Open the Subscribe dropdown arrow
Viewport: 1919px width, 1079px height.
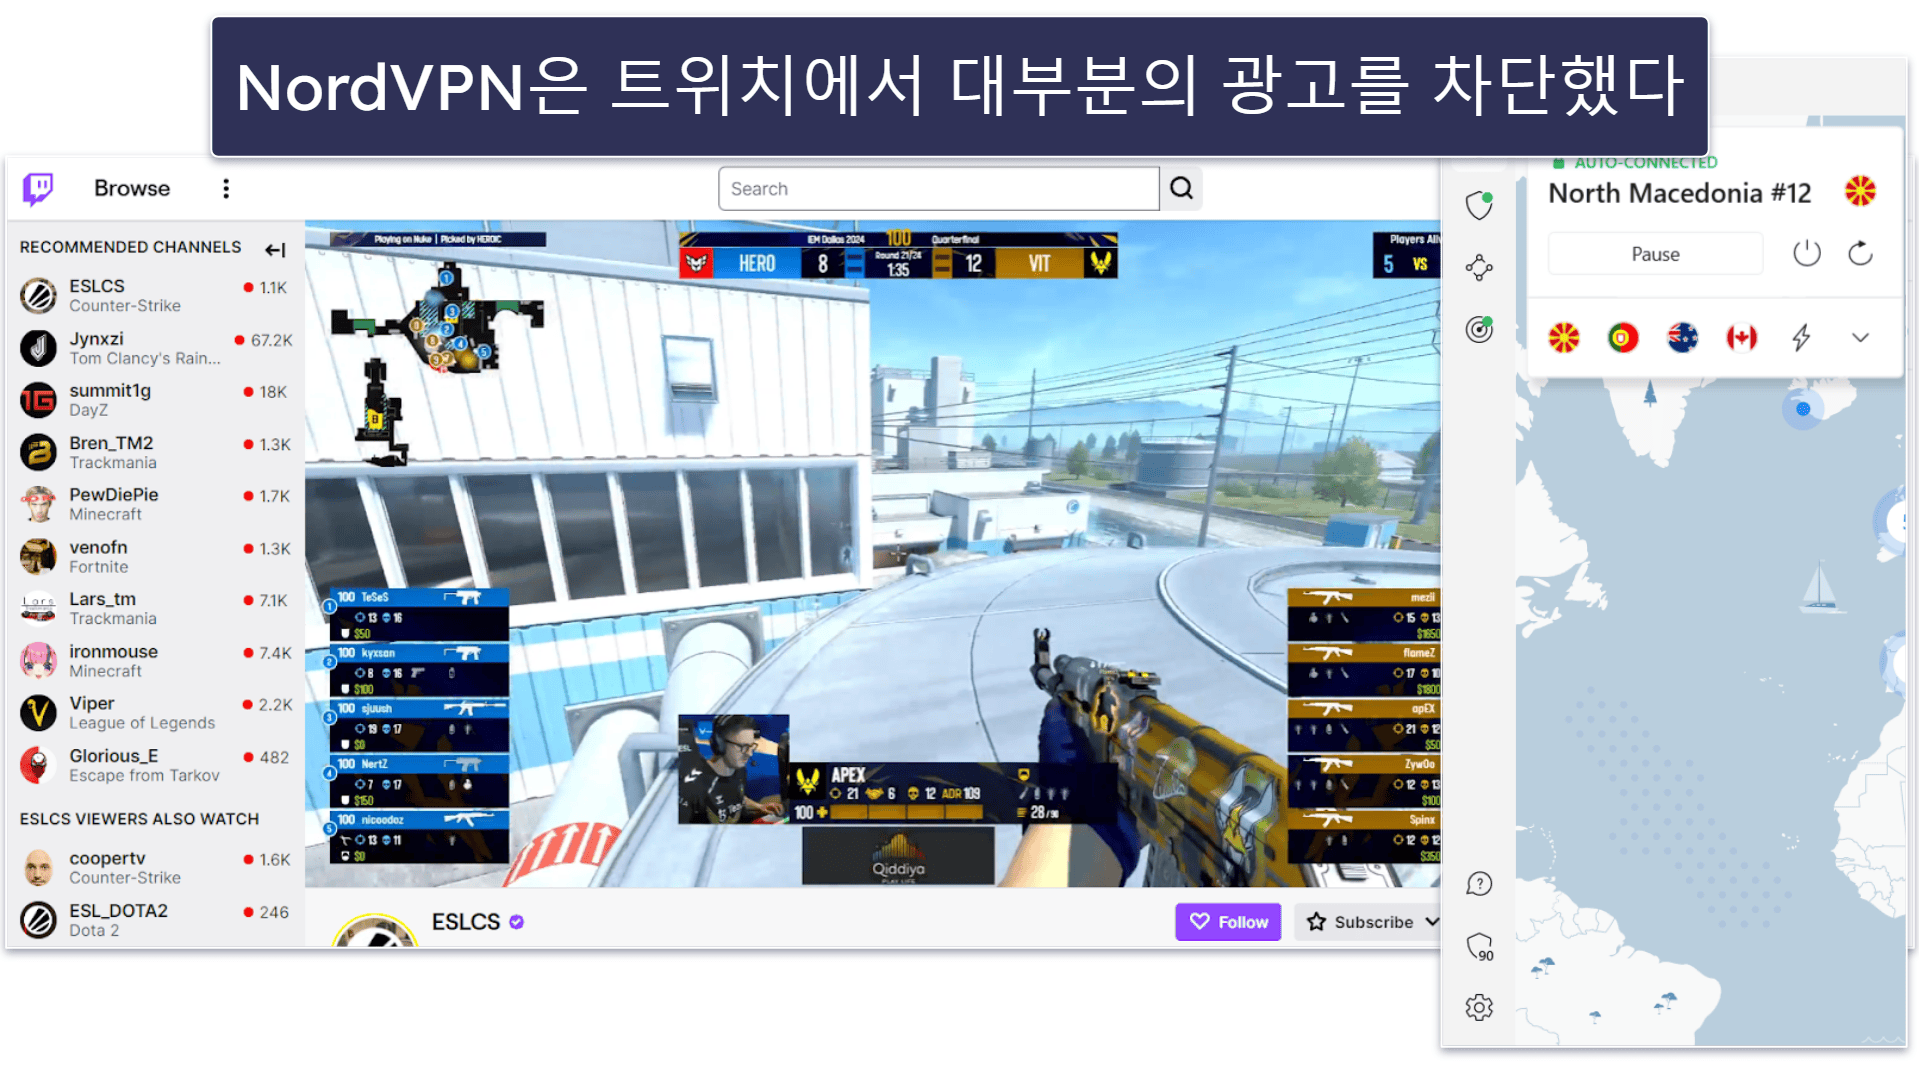point(1432,922)
